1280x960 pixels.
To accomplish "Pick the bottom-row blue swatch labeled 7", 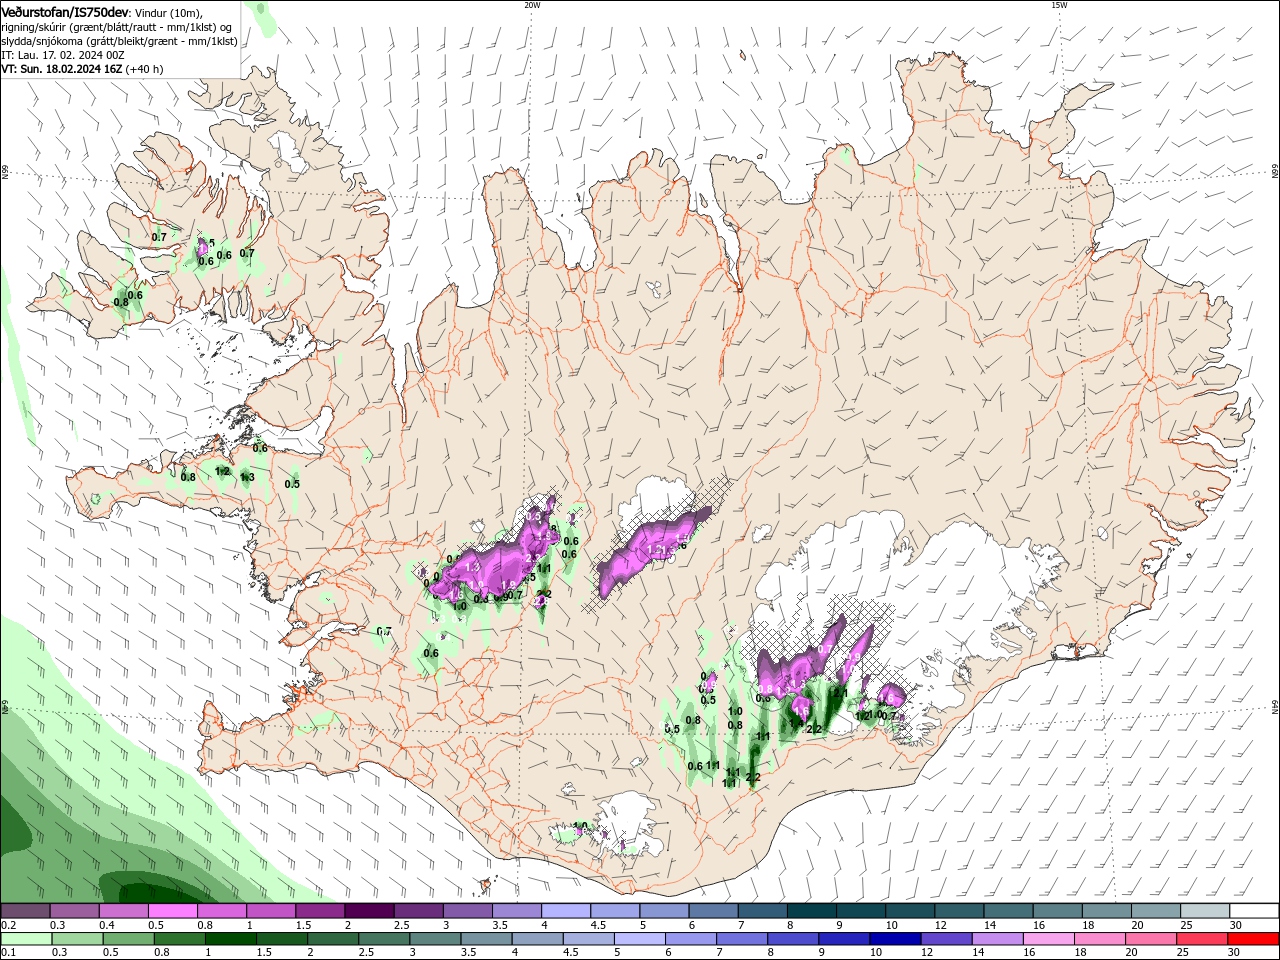I will [741, 939].
